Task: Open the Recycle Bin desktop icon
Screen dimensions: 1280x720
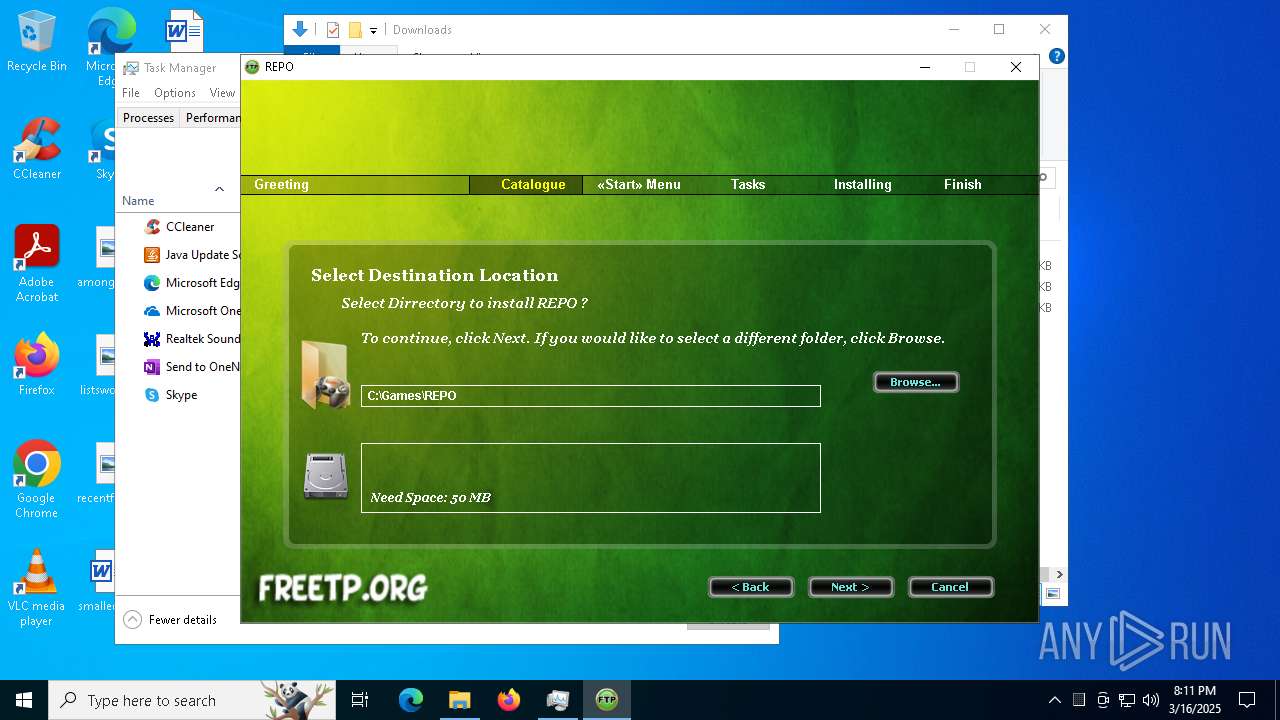Action: pyautogui.click(x=37, y=42)
